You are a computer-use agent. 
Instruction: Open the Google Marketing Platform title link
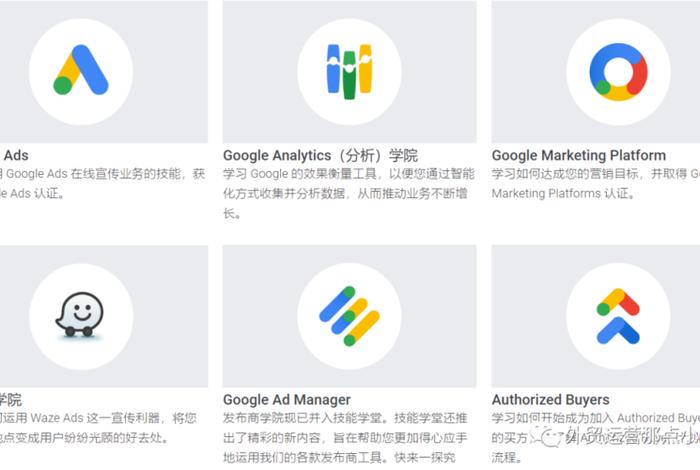tap(579, 155)
